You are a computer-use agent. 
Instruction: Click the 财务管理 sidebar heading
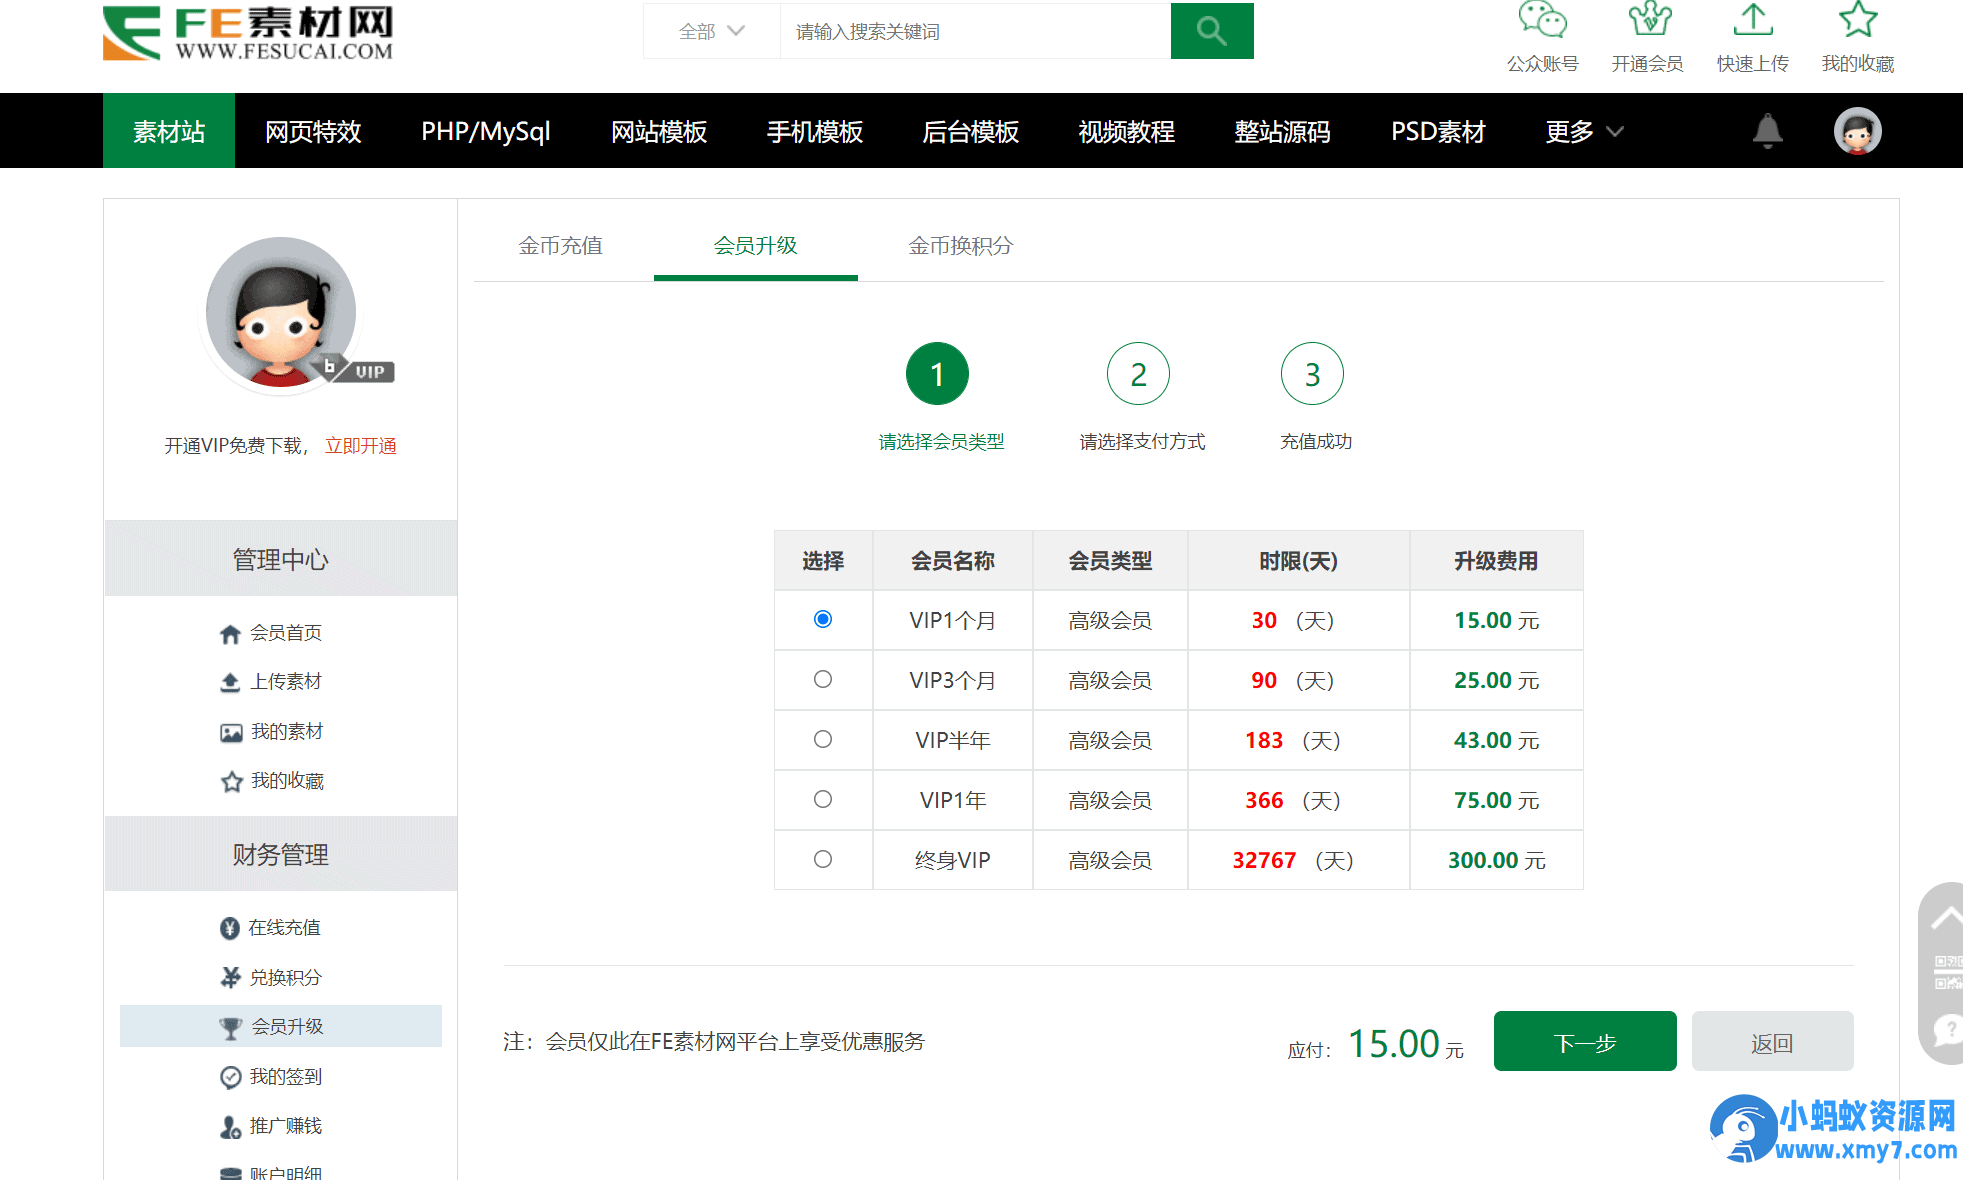(x=281, y=854)
